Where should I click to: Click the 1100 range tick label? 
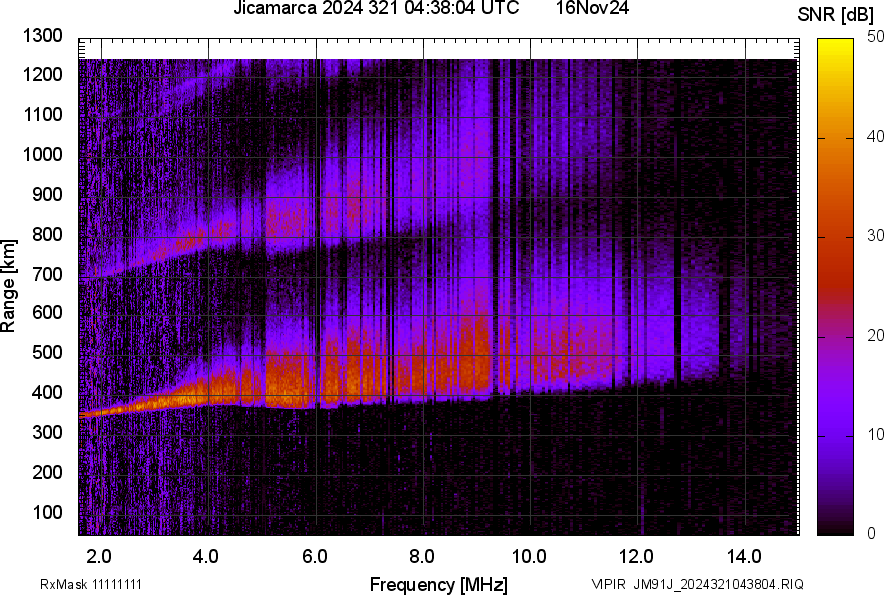click(42, 114)
